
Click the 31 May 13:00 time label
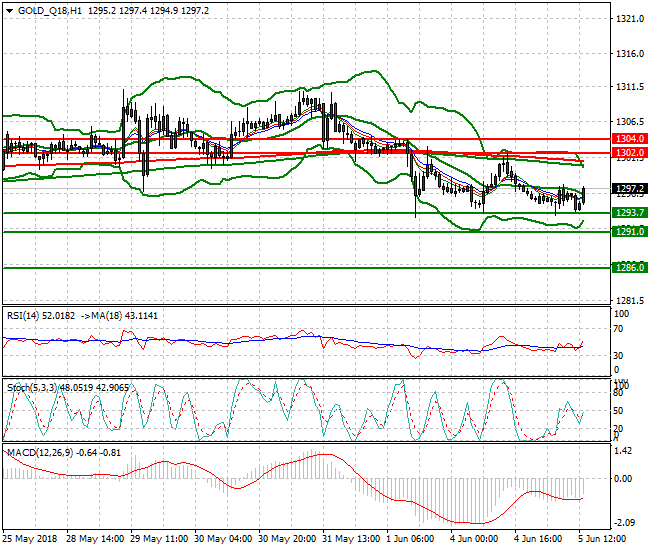point(351,539)
